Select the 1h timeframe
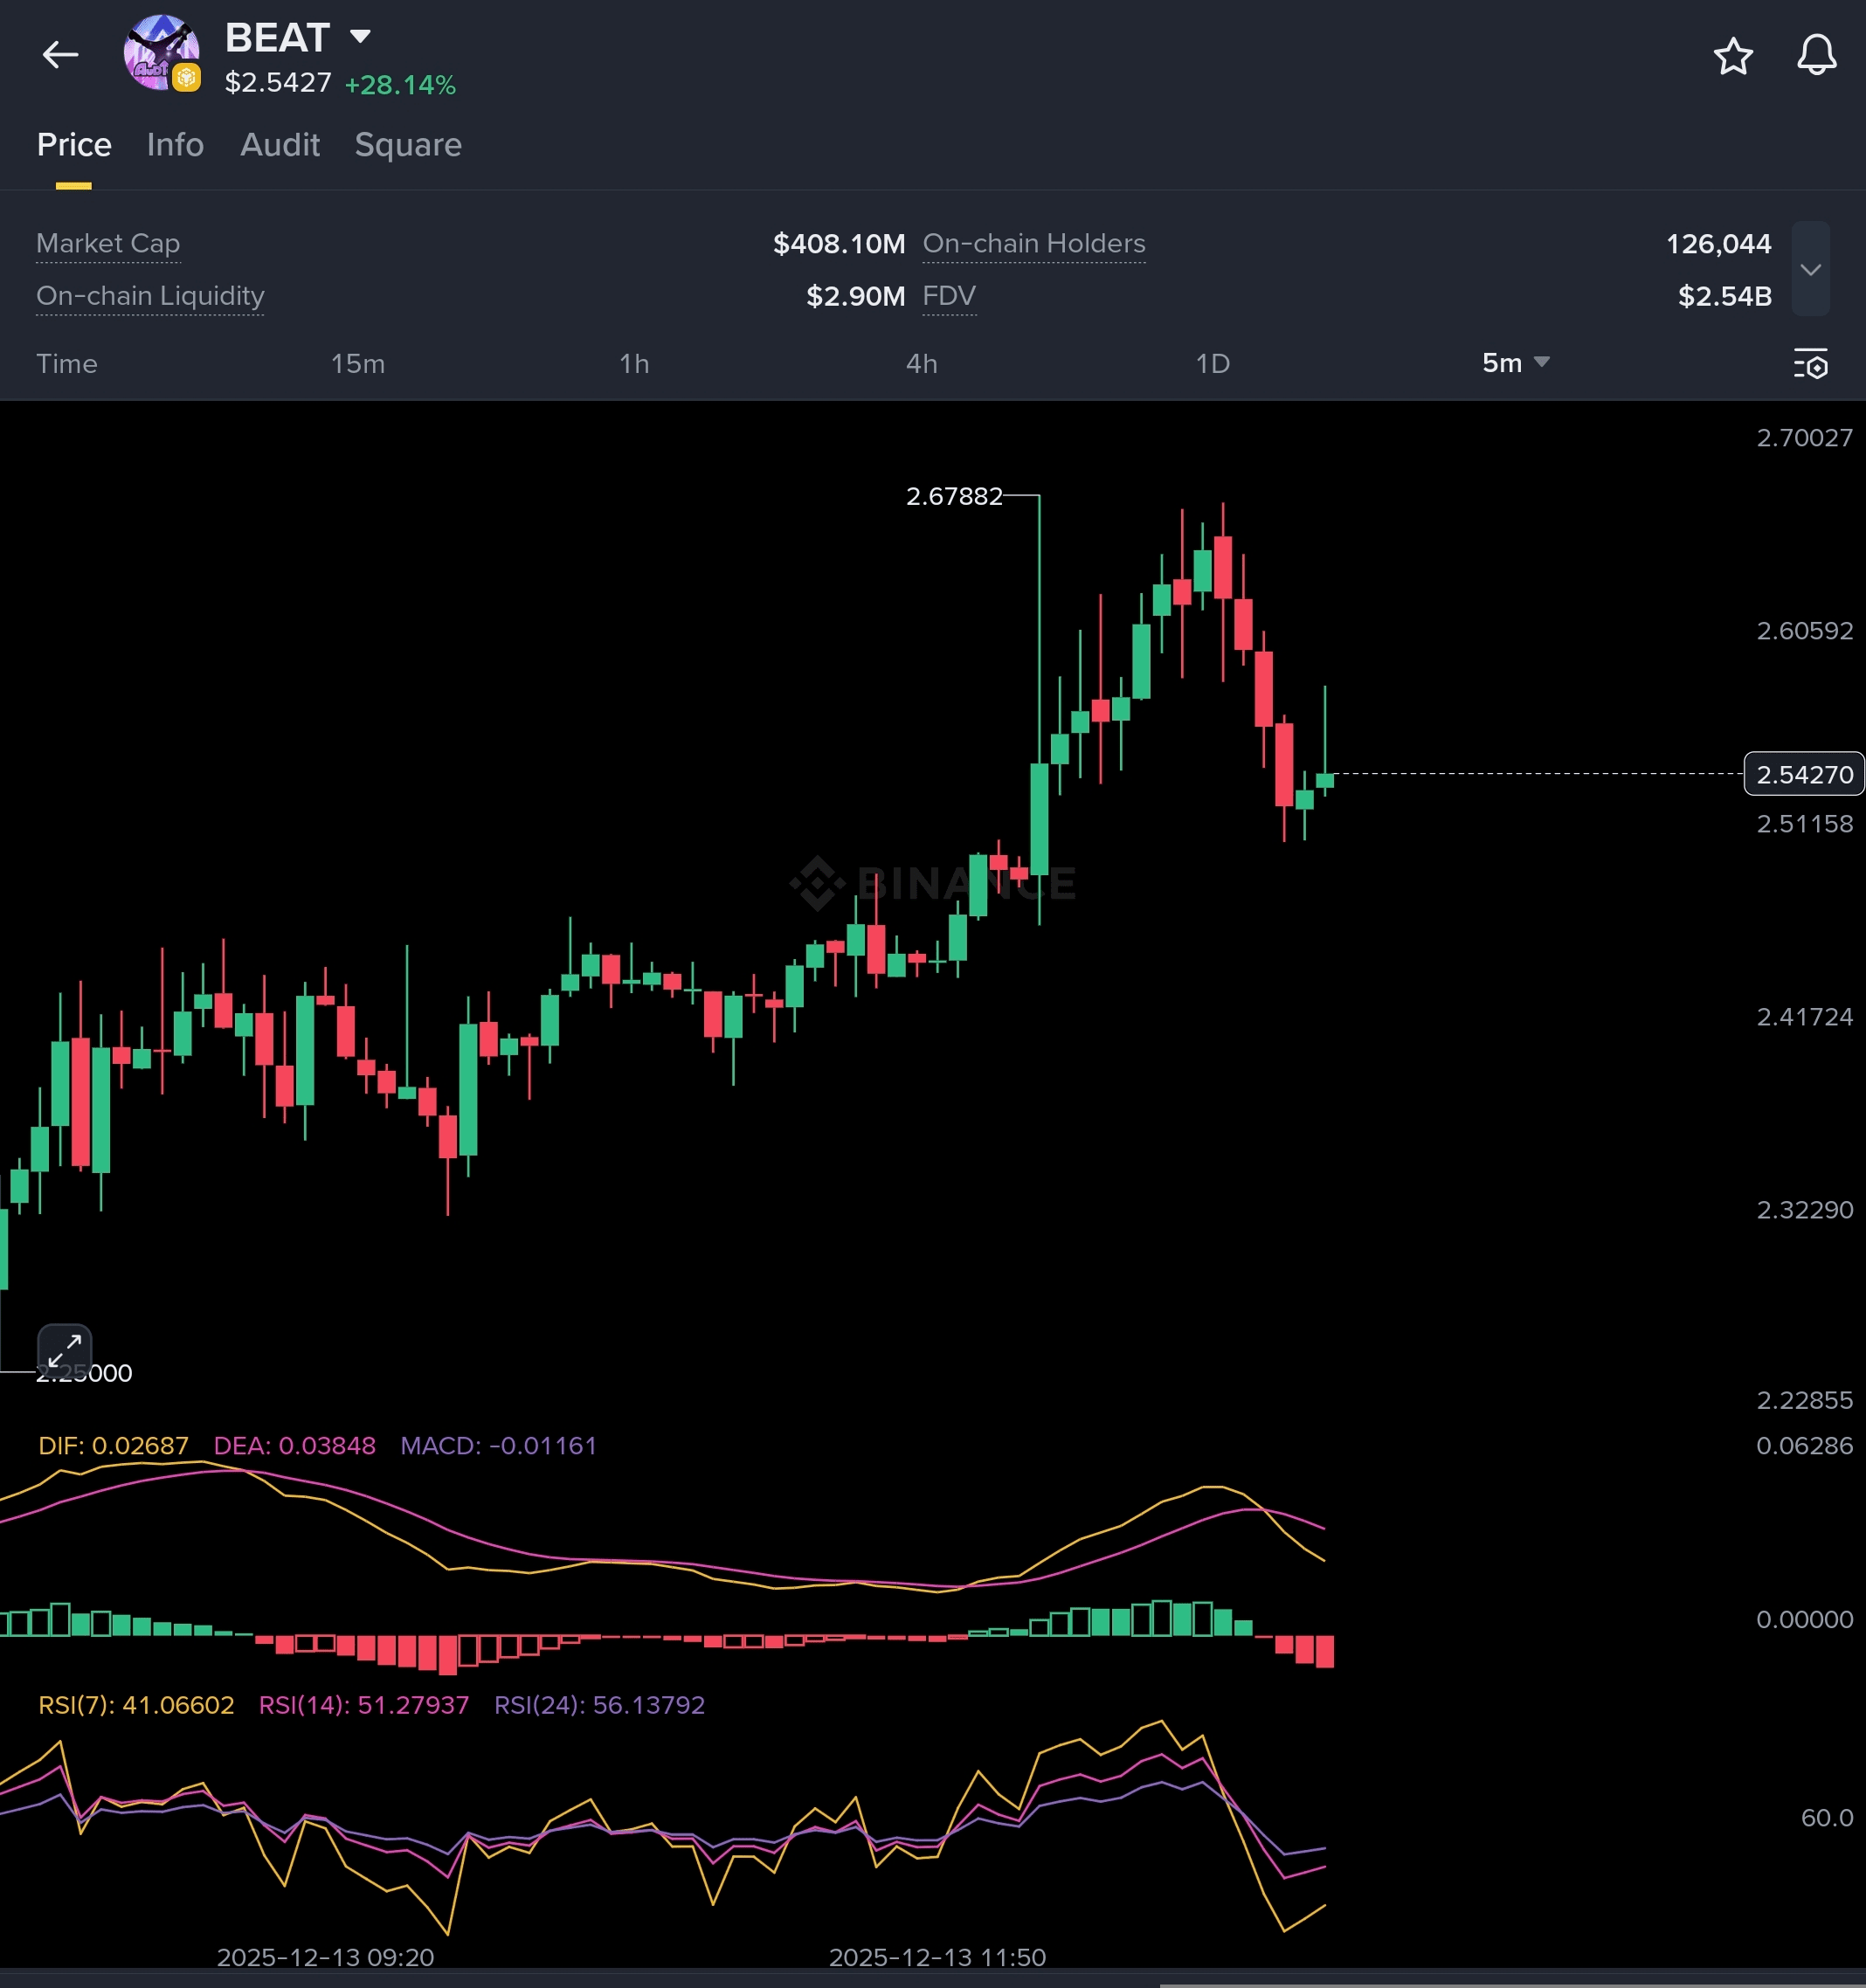1866x1988 pixels. [x=634, y=364]
